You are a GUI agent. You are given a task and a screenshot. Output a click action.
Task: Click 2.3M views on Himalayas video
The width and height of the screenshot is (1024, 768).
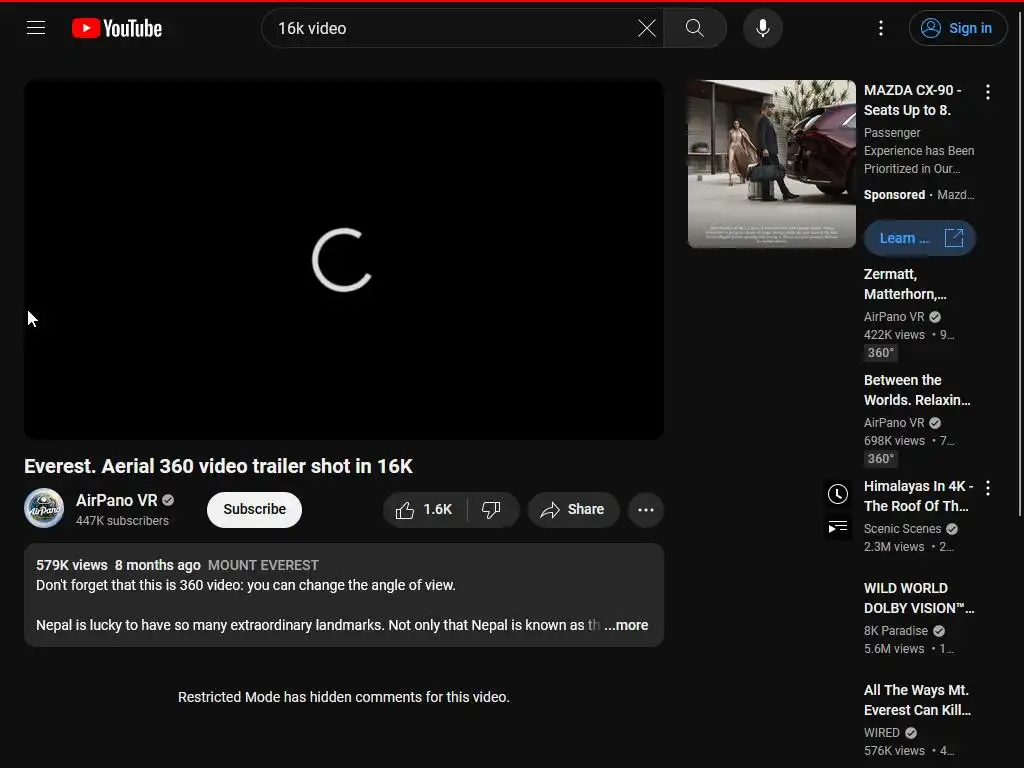tap(894, 547)
